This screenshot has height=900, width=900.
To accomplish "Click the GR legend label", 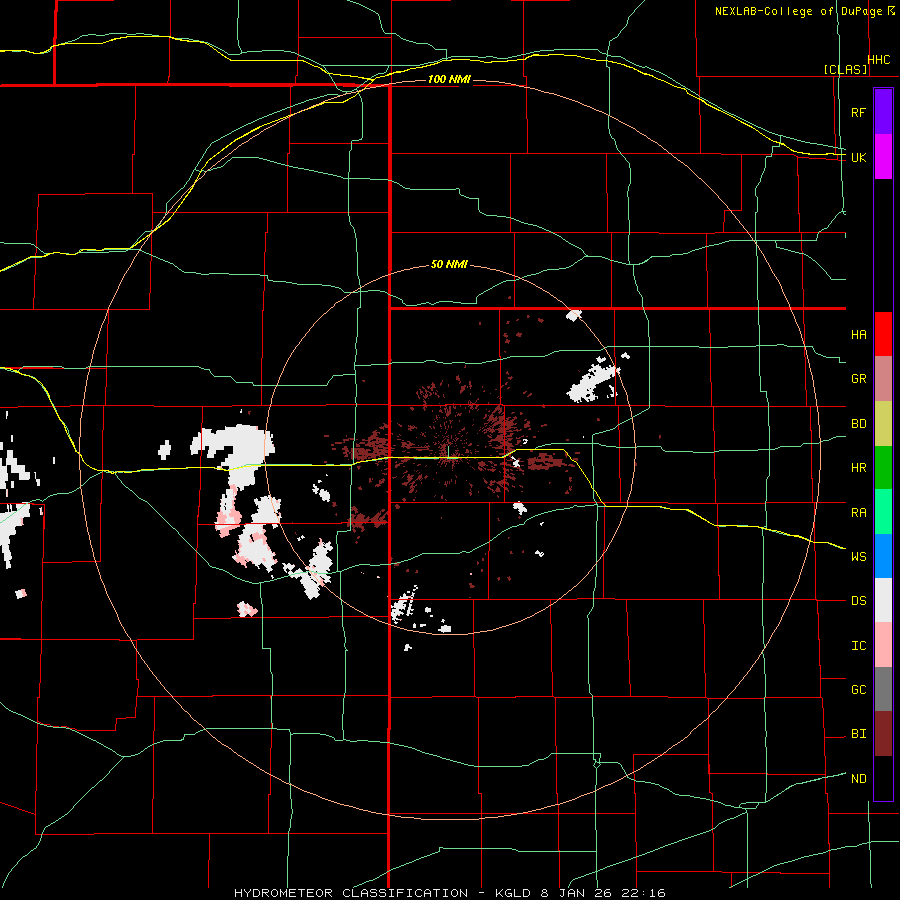I will [859, 379].
